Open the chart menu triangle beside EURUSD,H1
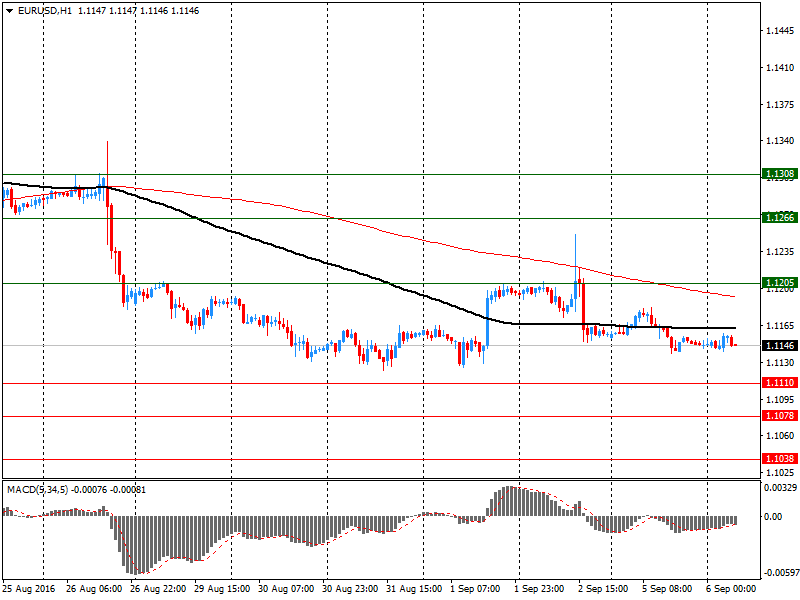The width and height of the screenshot is (800, 600). [x=9, y=11]
